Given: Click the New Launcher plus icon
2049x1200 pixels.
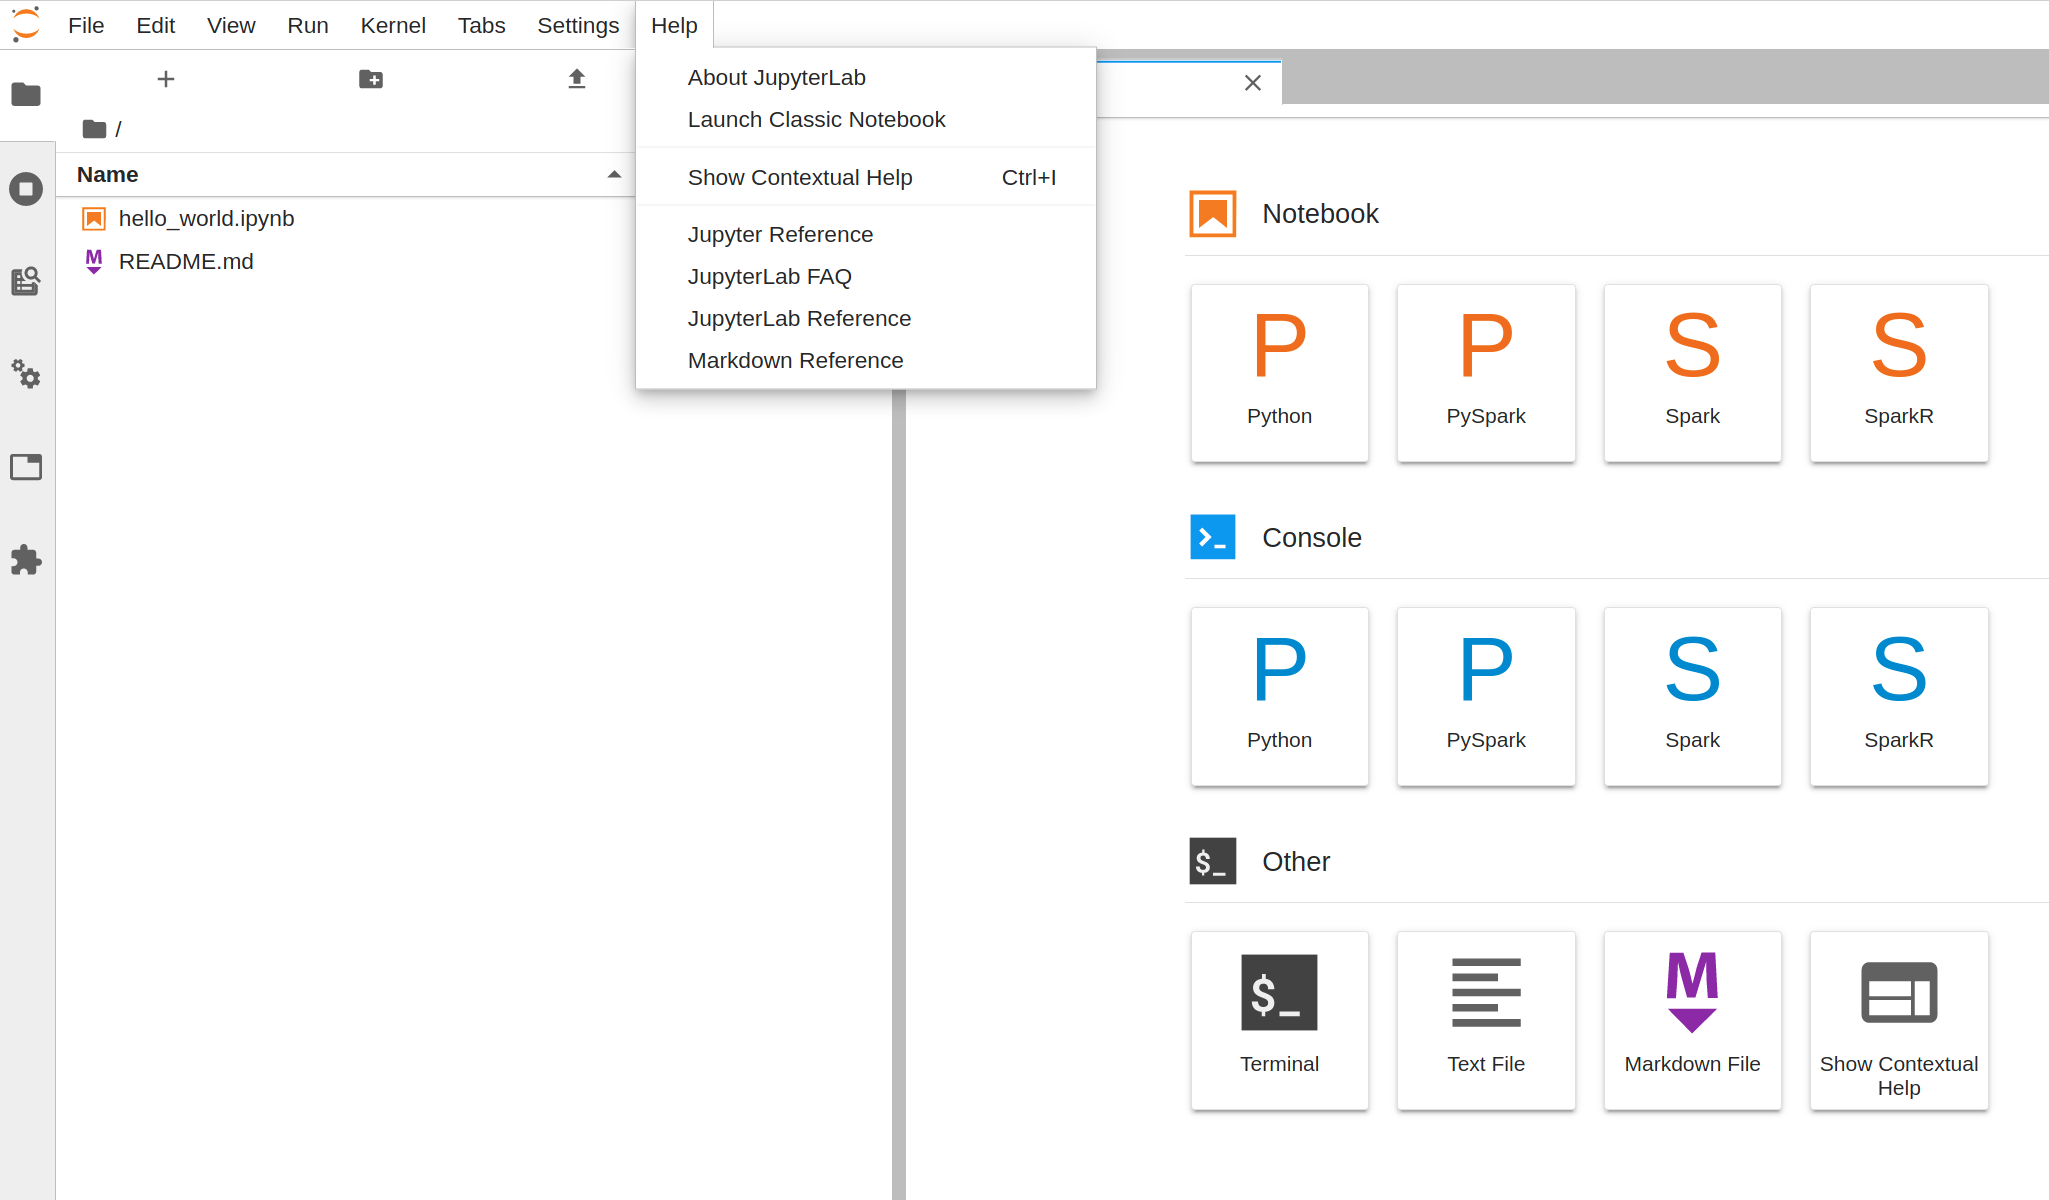Looking at the screenshot, I should tap(166, 79).
